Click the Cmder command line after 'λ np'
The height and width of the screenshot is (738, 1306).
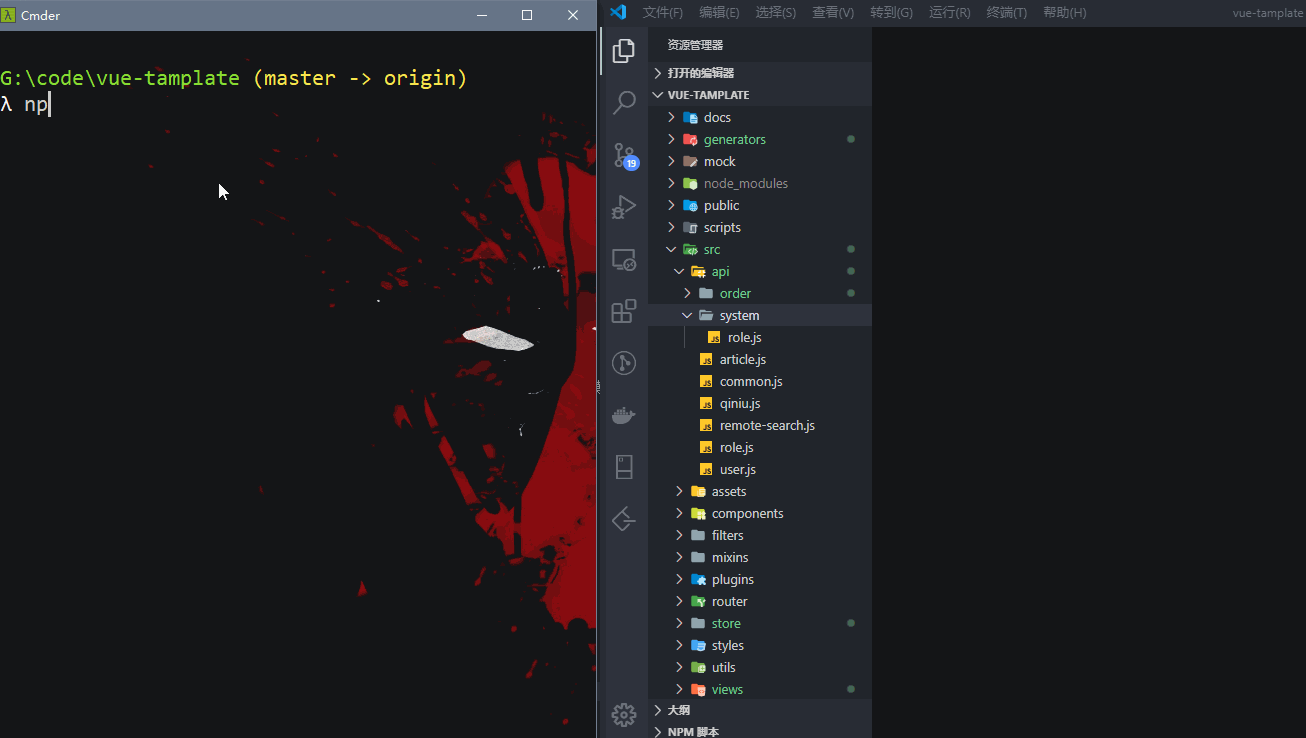(x=50, y=104)
